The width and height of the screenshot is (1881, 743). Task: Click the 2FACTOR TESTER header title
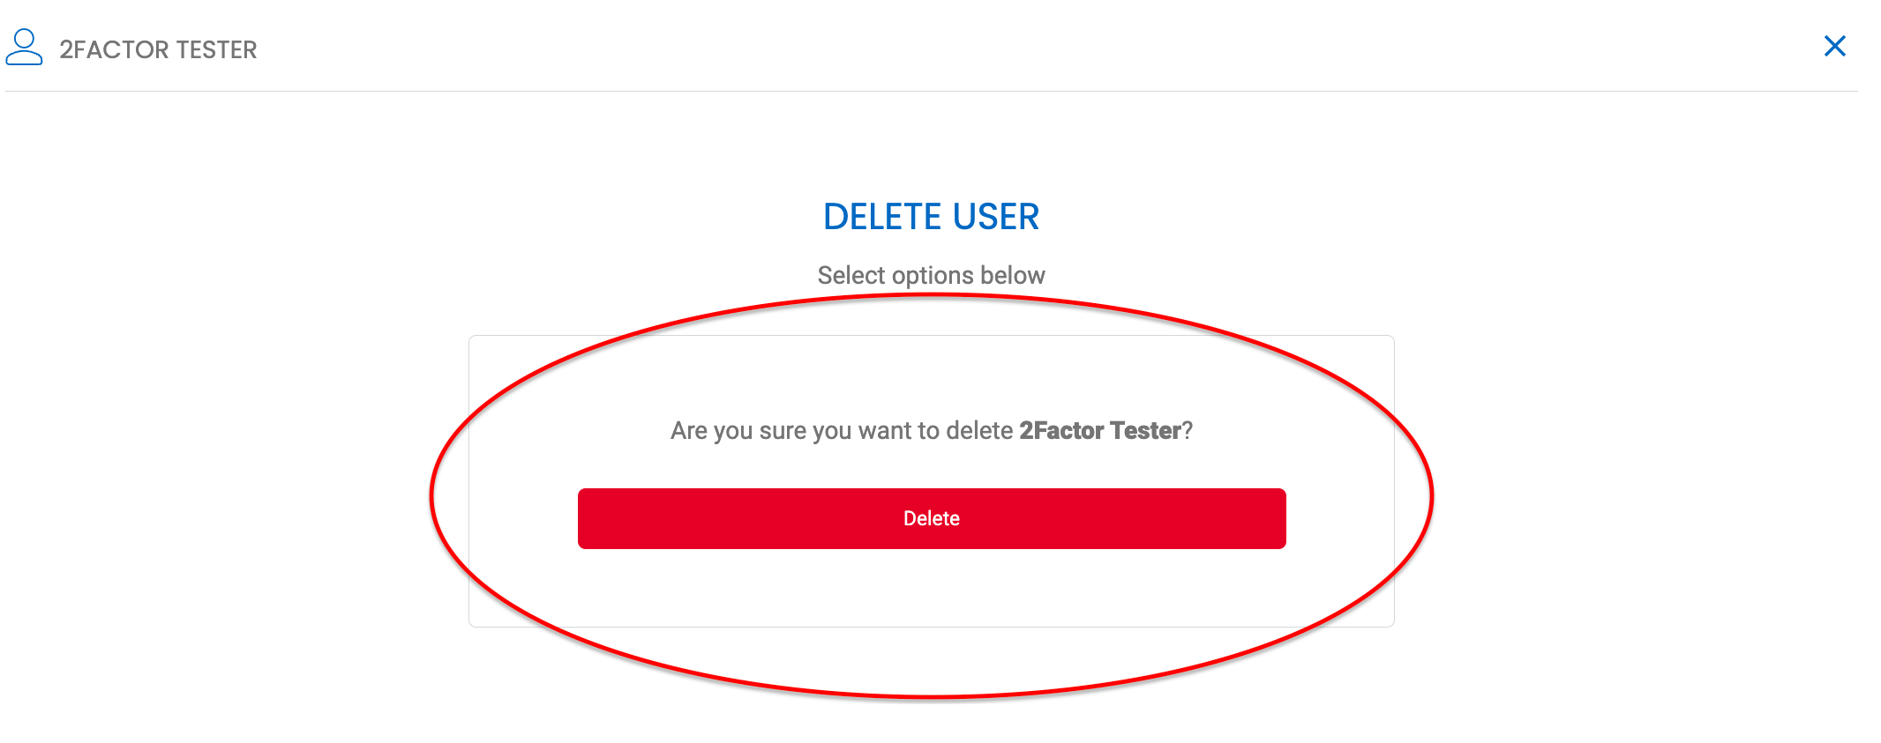tap(158, 49)
